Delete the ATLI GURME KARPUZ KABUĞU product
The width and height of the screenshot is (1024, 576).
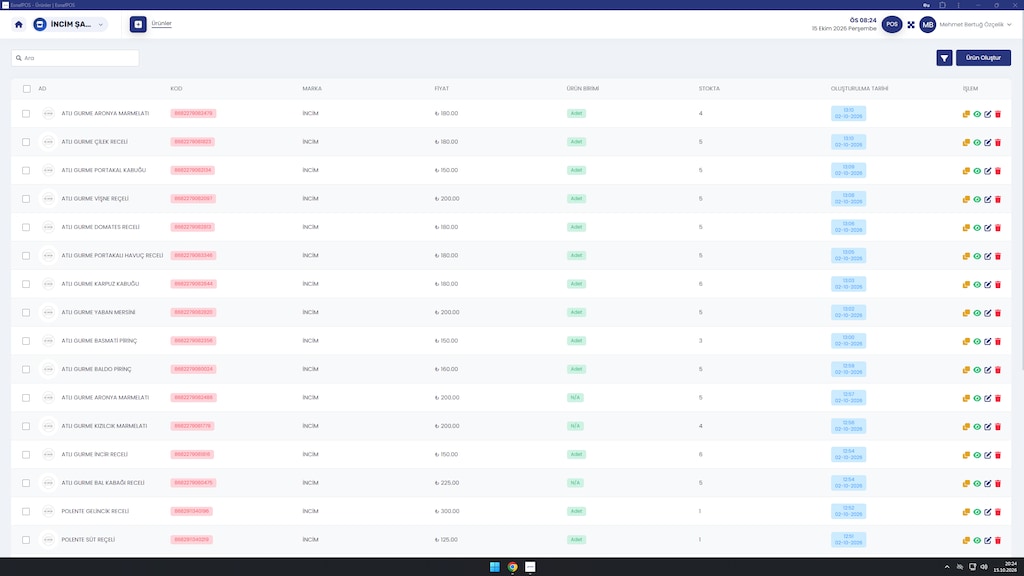(x=998, y=285)
